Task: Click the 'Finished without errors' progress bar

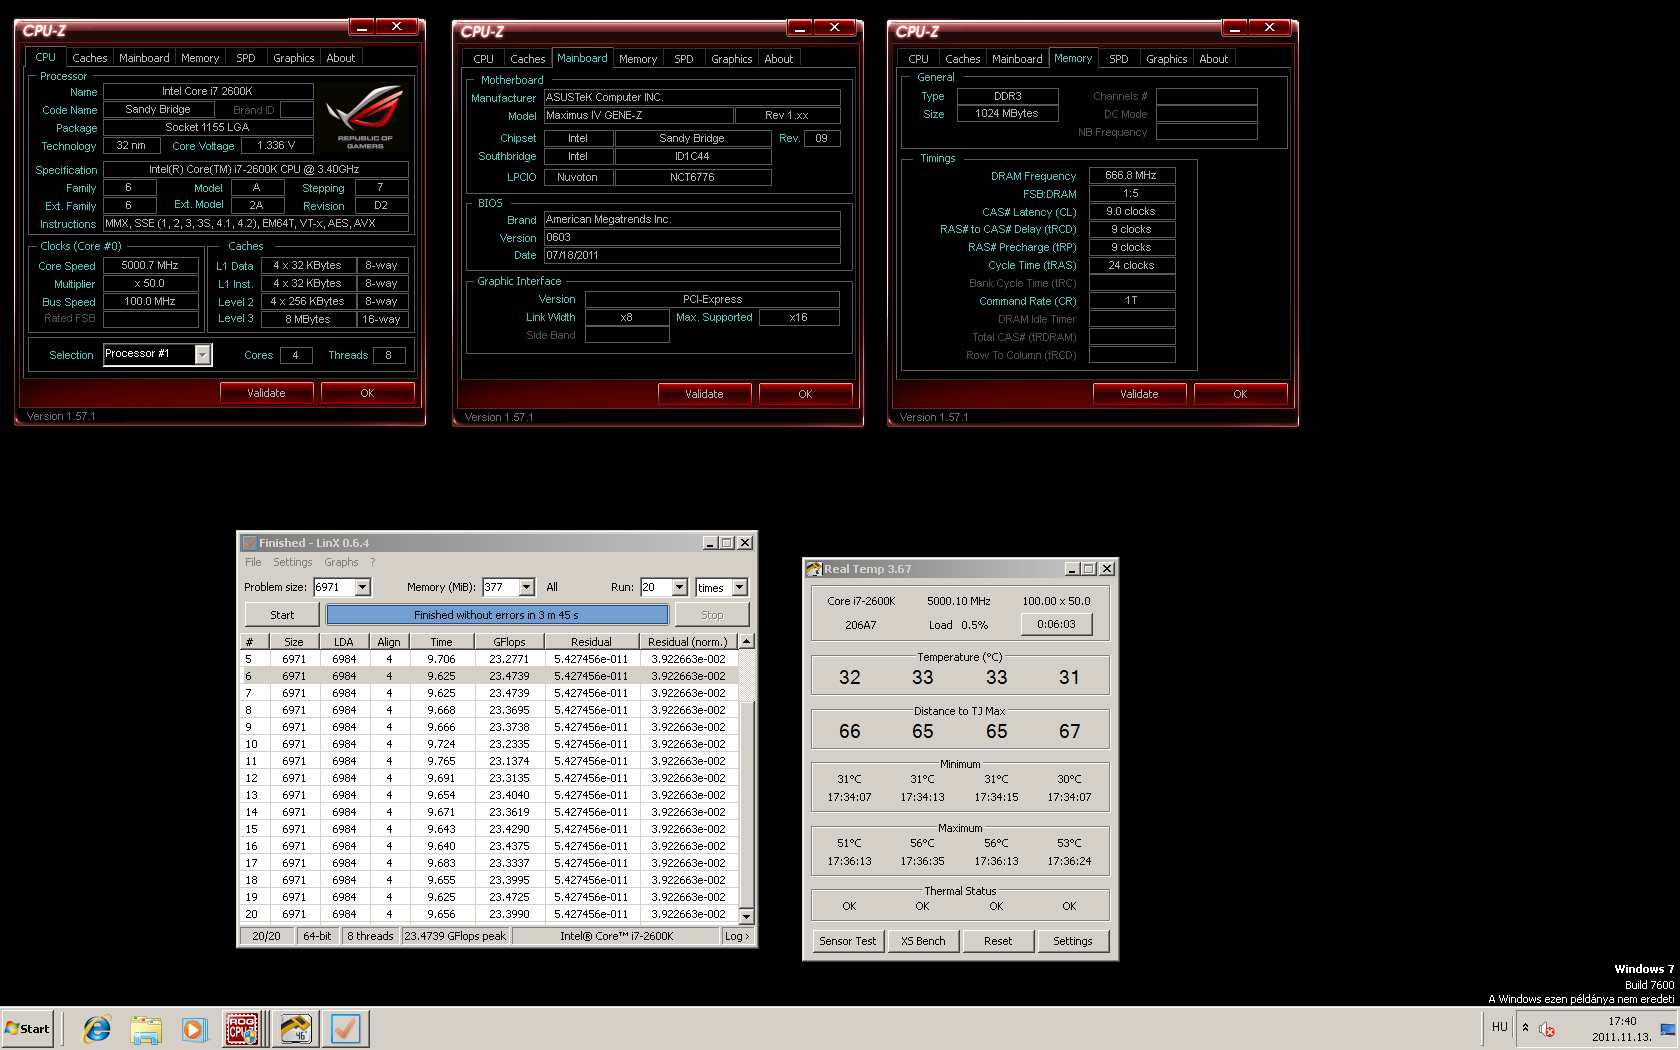Action: 497,615
